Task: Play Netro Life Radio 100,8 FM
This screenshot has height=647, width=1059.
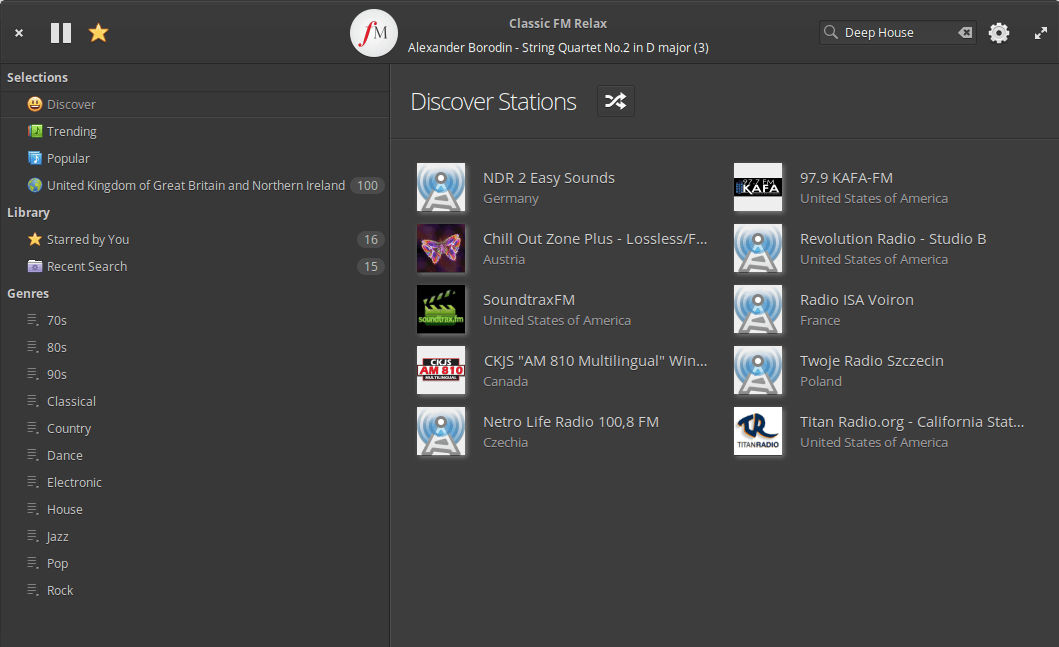Action: [571, 422]
